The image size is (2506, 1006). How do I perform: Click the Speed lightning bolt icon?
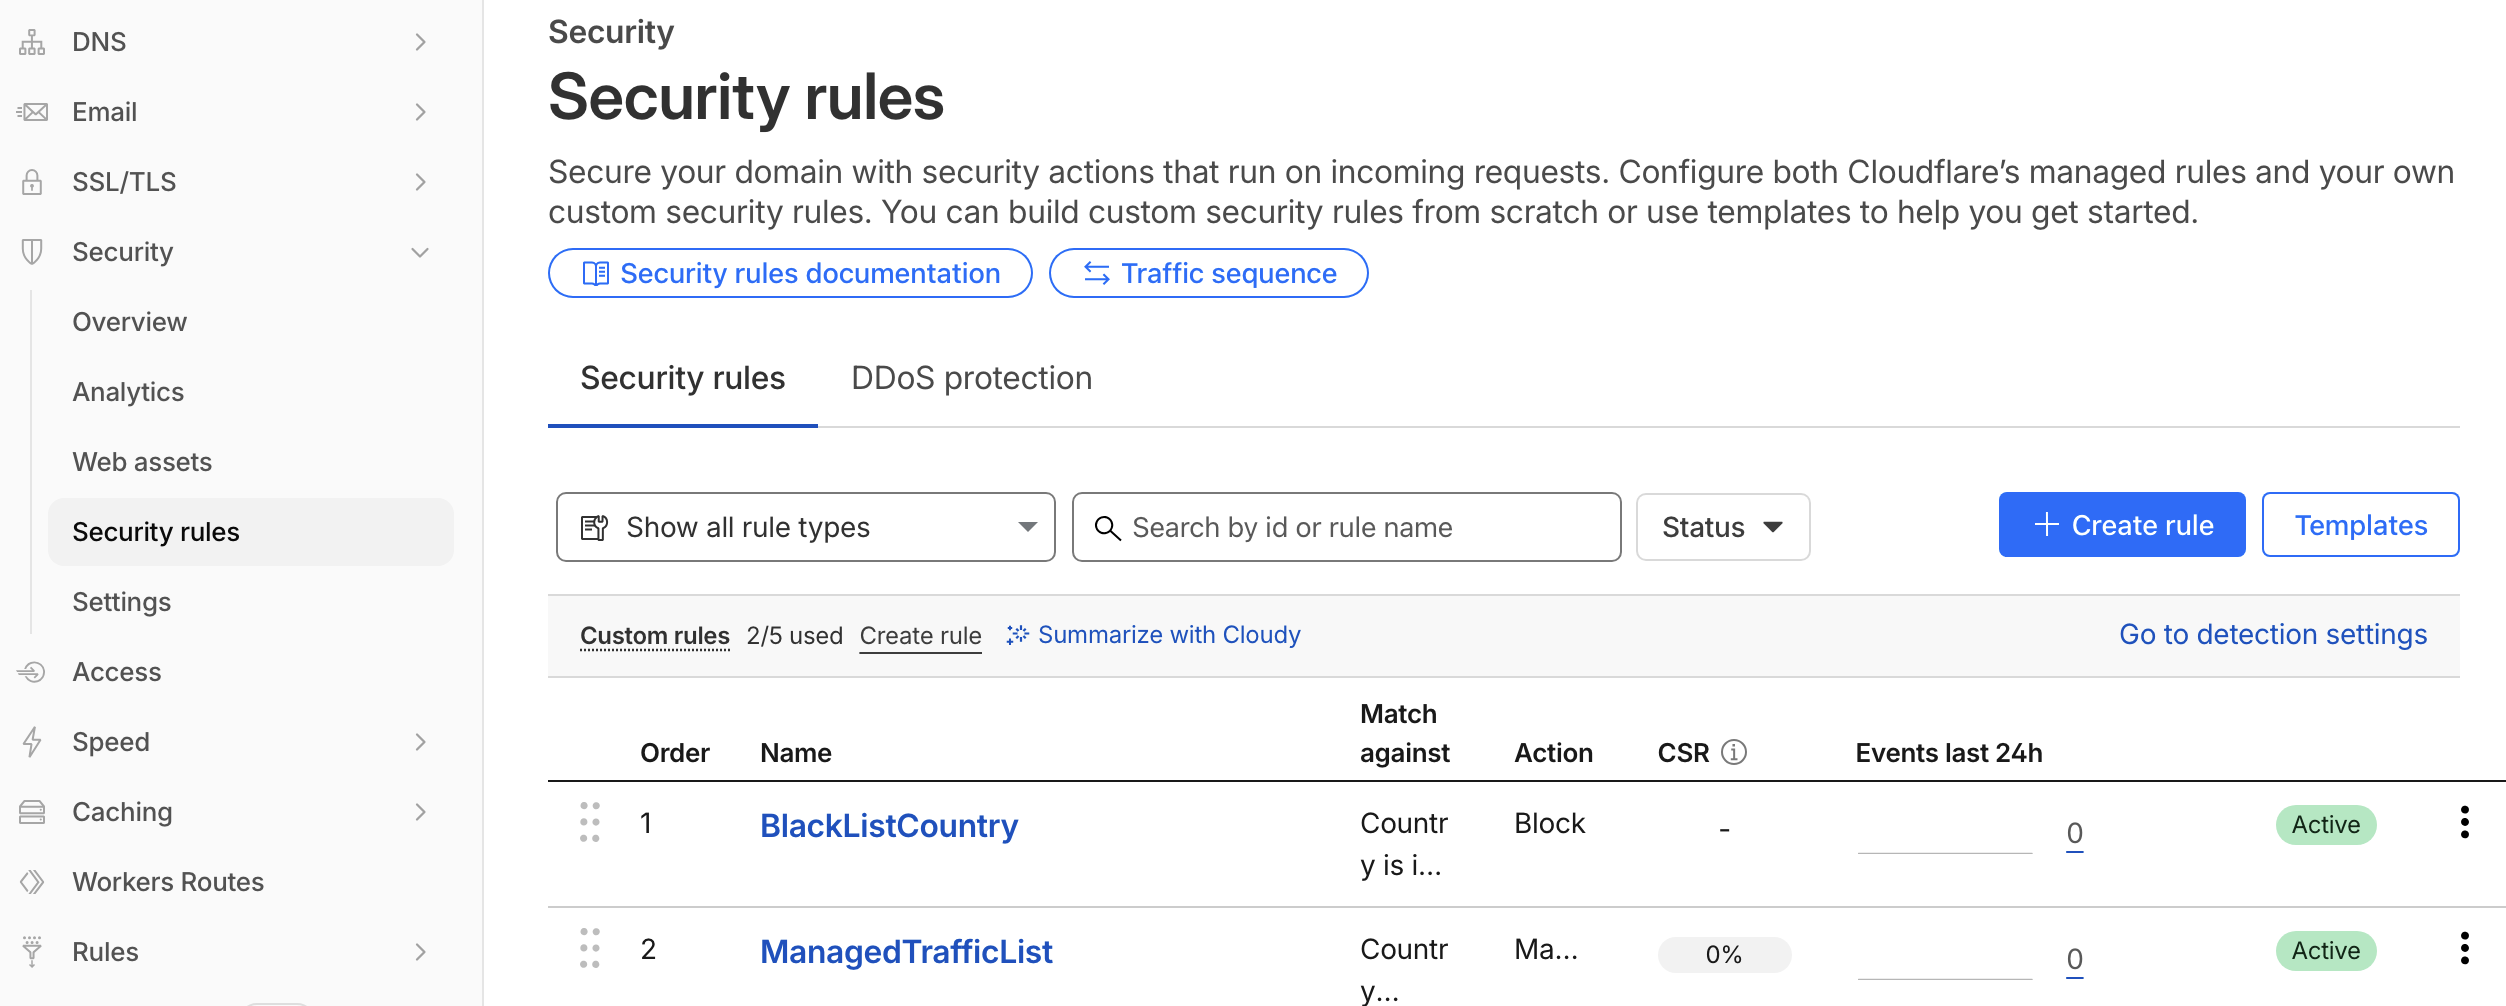(x=32, y=742)
